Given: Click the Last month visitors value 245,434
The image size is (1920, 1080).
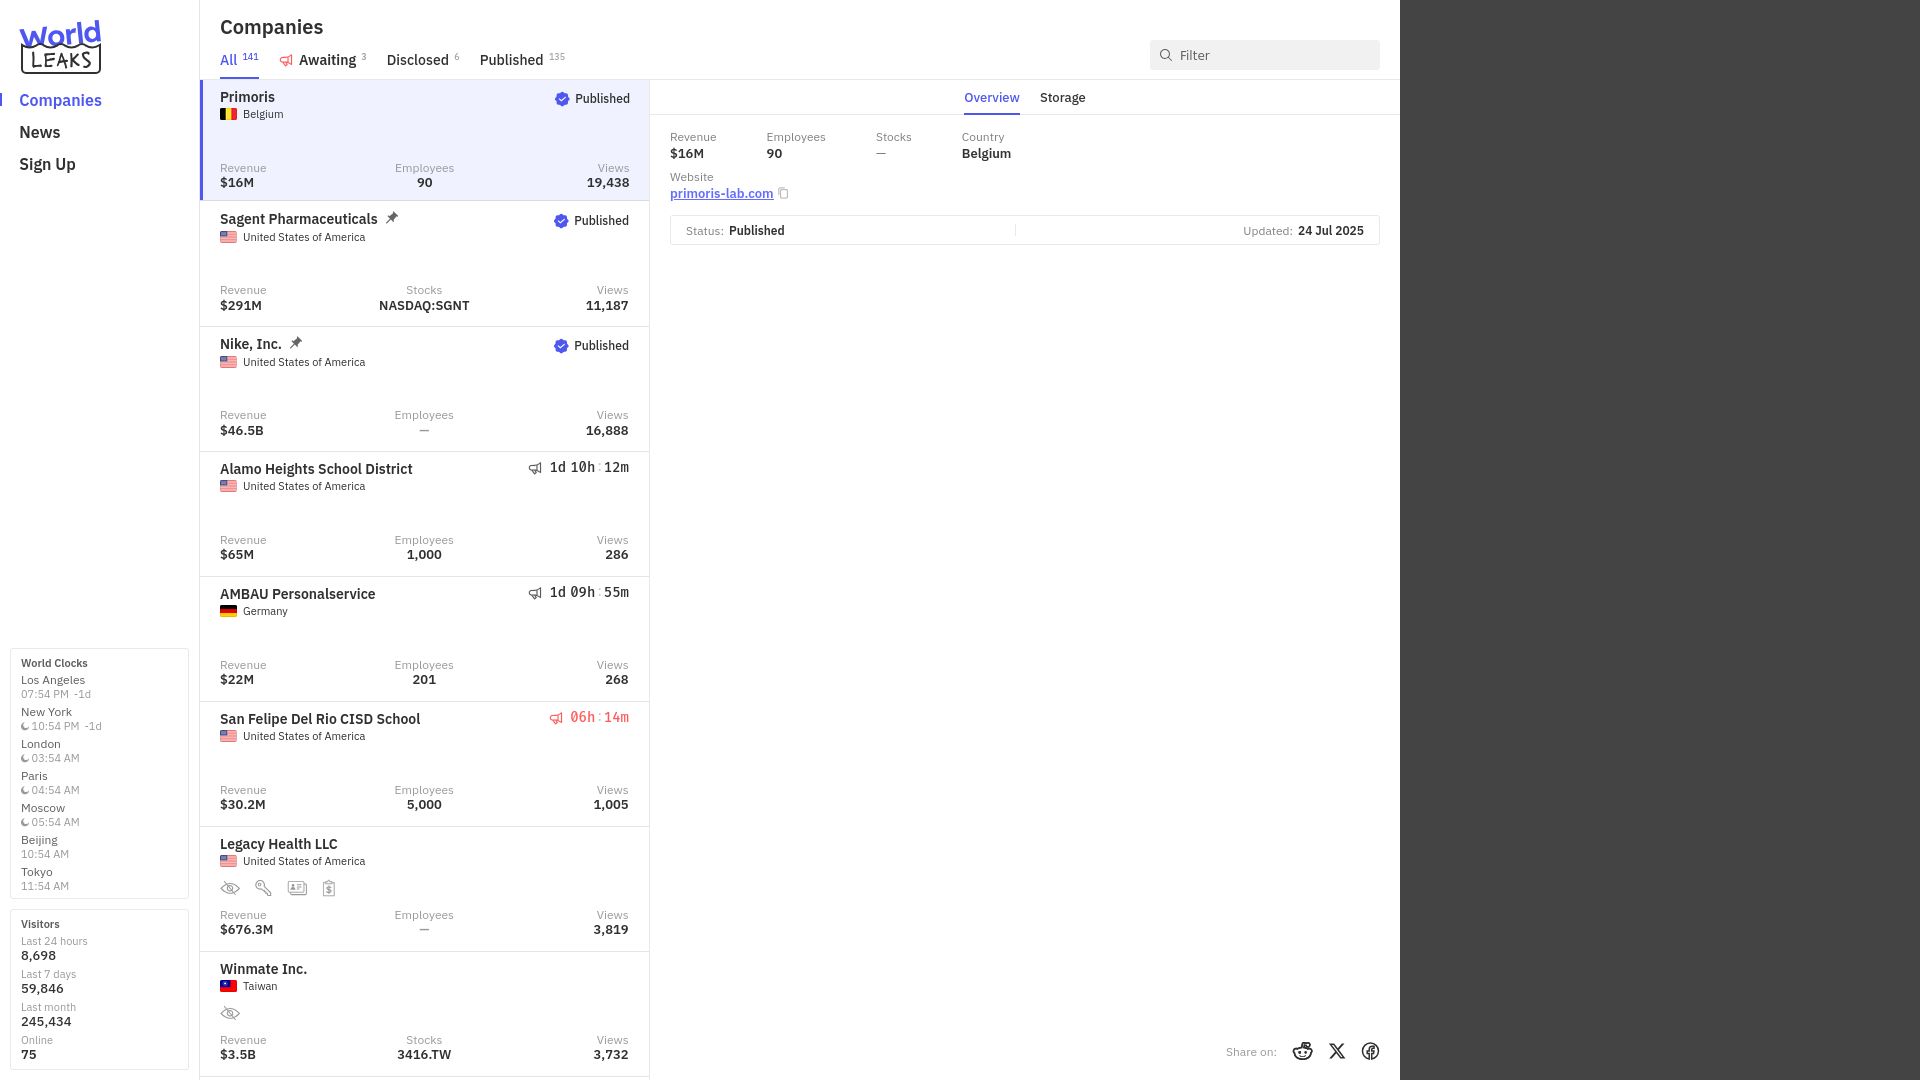Looking at the screenshot, I should pos(46,1022).
